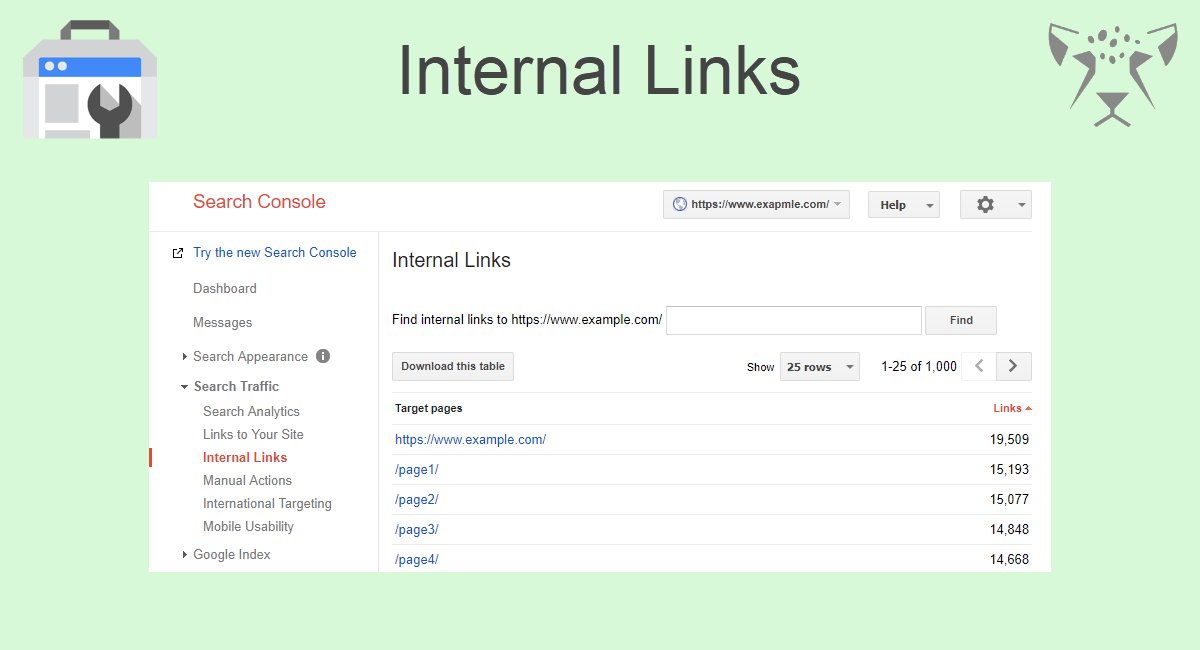Open Links to Your Site menu item
The height and width of the screenshot is (650, 1200).
[253, 434]
